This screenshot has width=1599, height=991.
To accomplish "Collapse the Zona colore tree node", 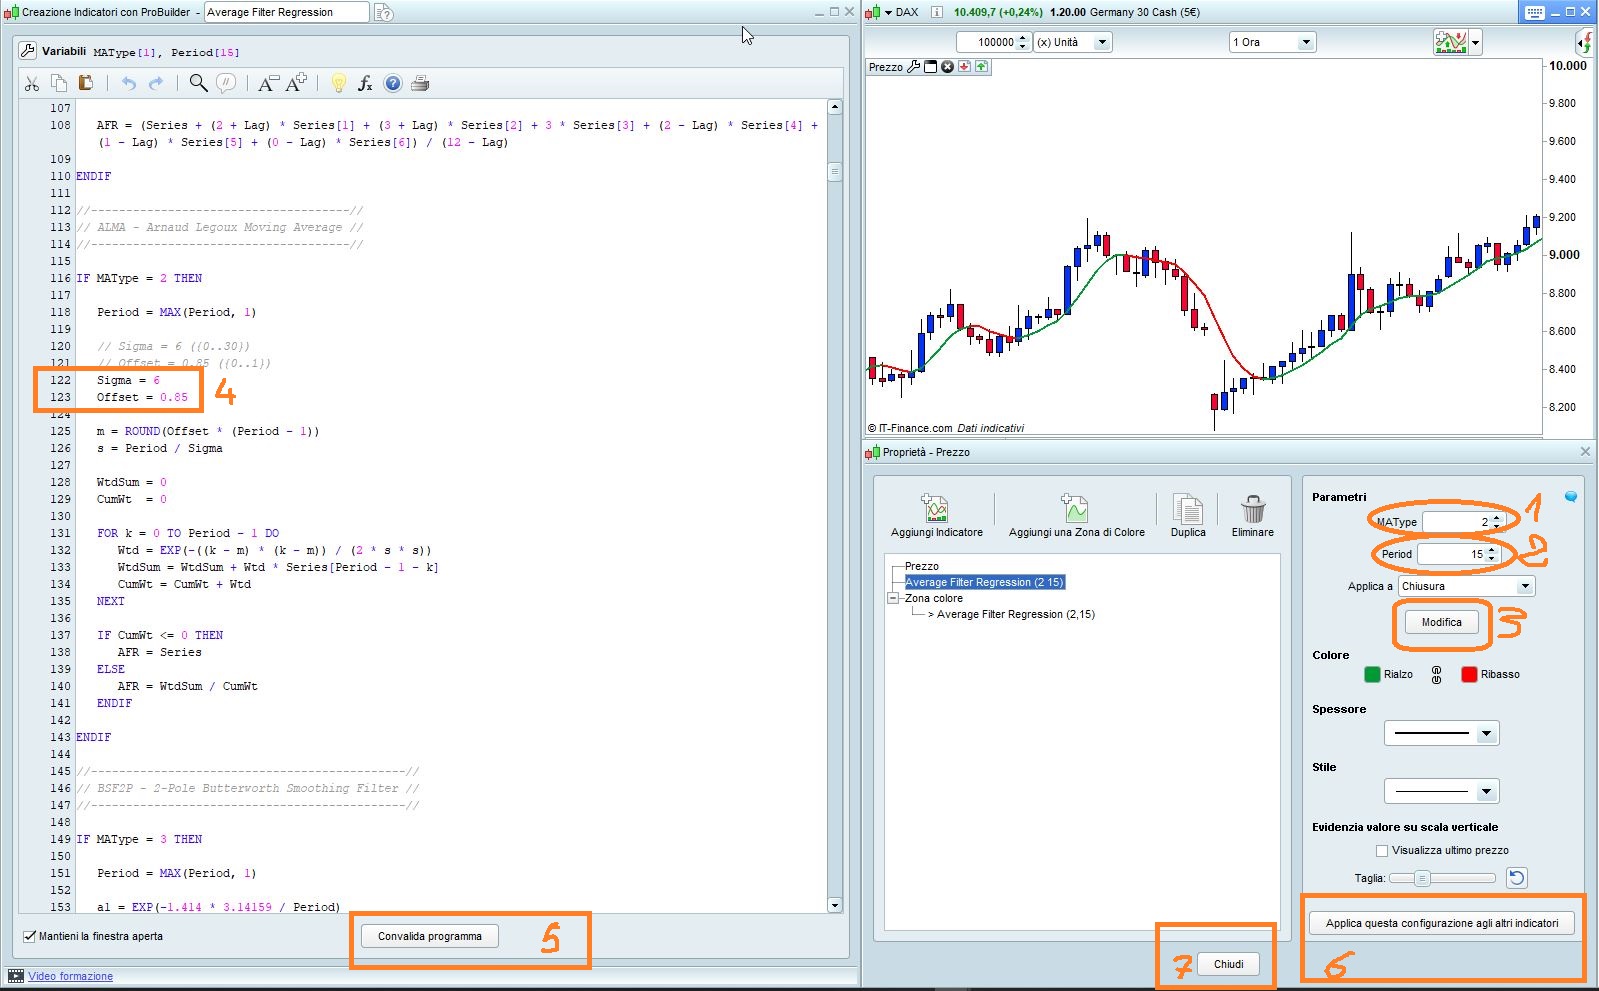I will 894,598.
